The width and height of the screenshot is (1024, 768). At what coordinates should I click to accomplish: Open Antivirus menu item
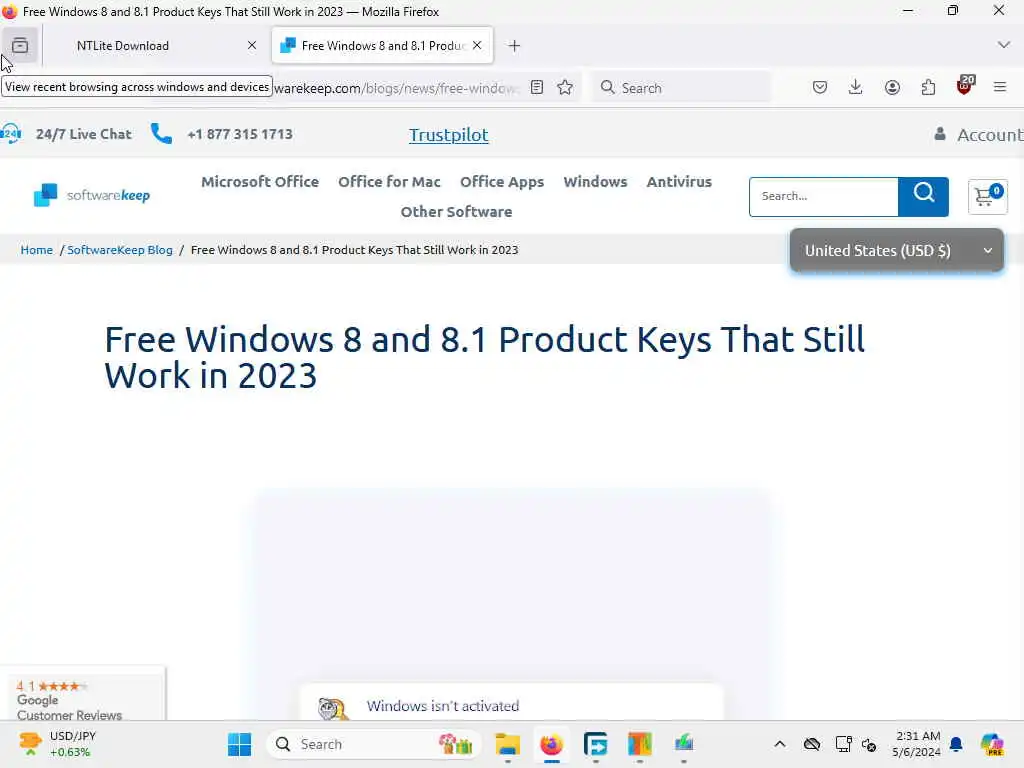tap(679, 182)
